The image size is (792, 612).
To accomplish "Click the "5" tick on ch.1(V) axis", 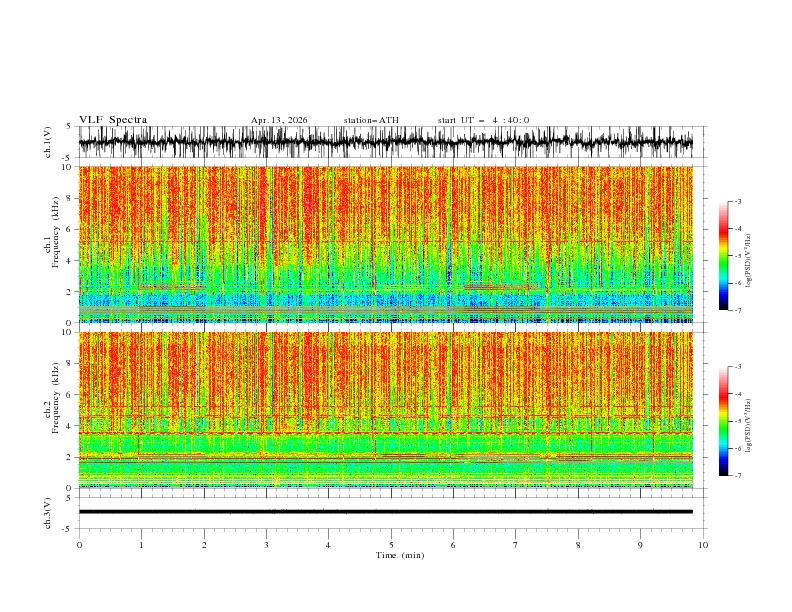I will pos(68,127).
